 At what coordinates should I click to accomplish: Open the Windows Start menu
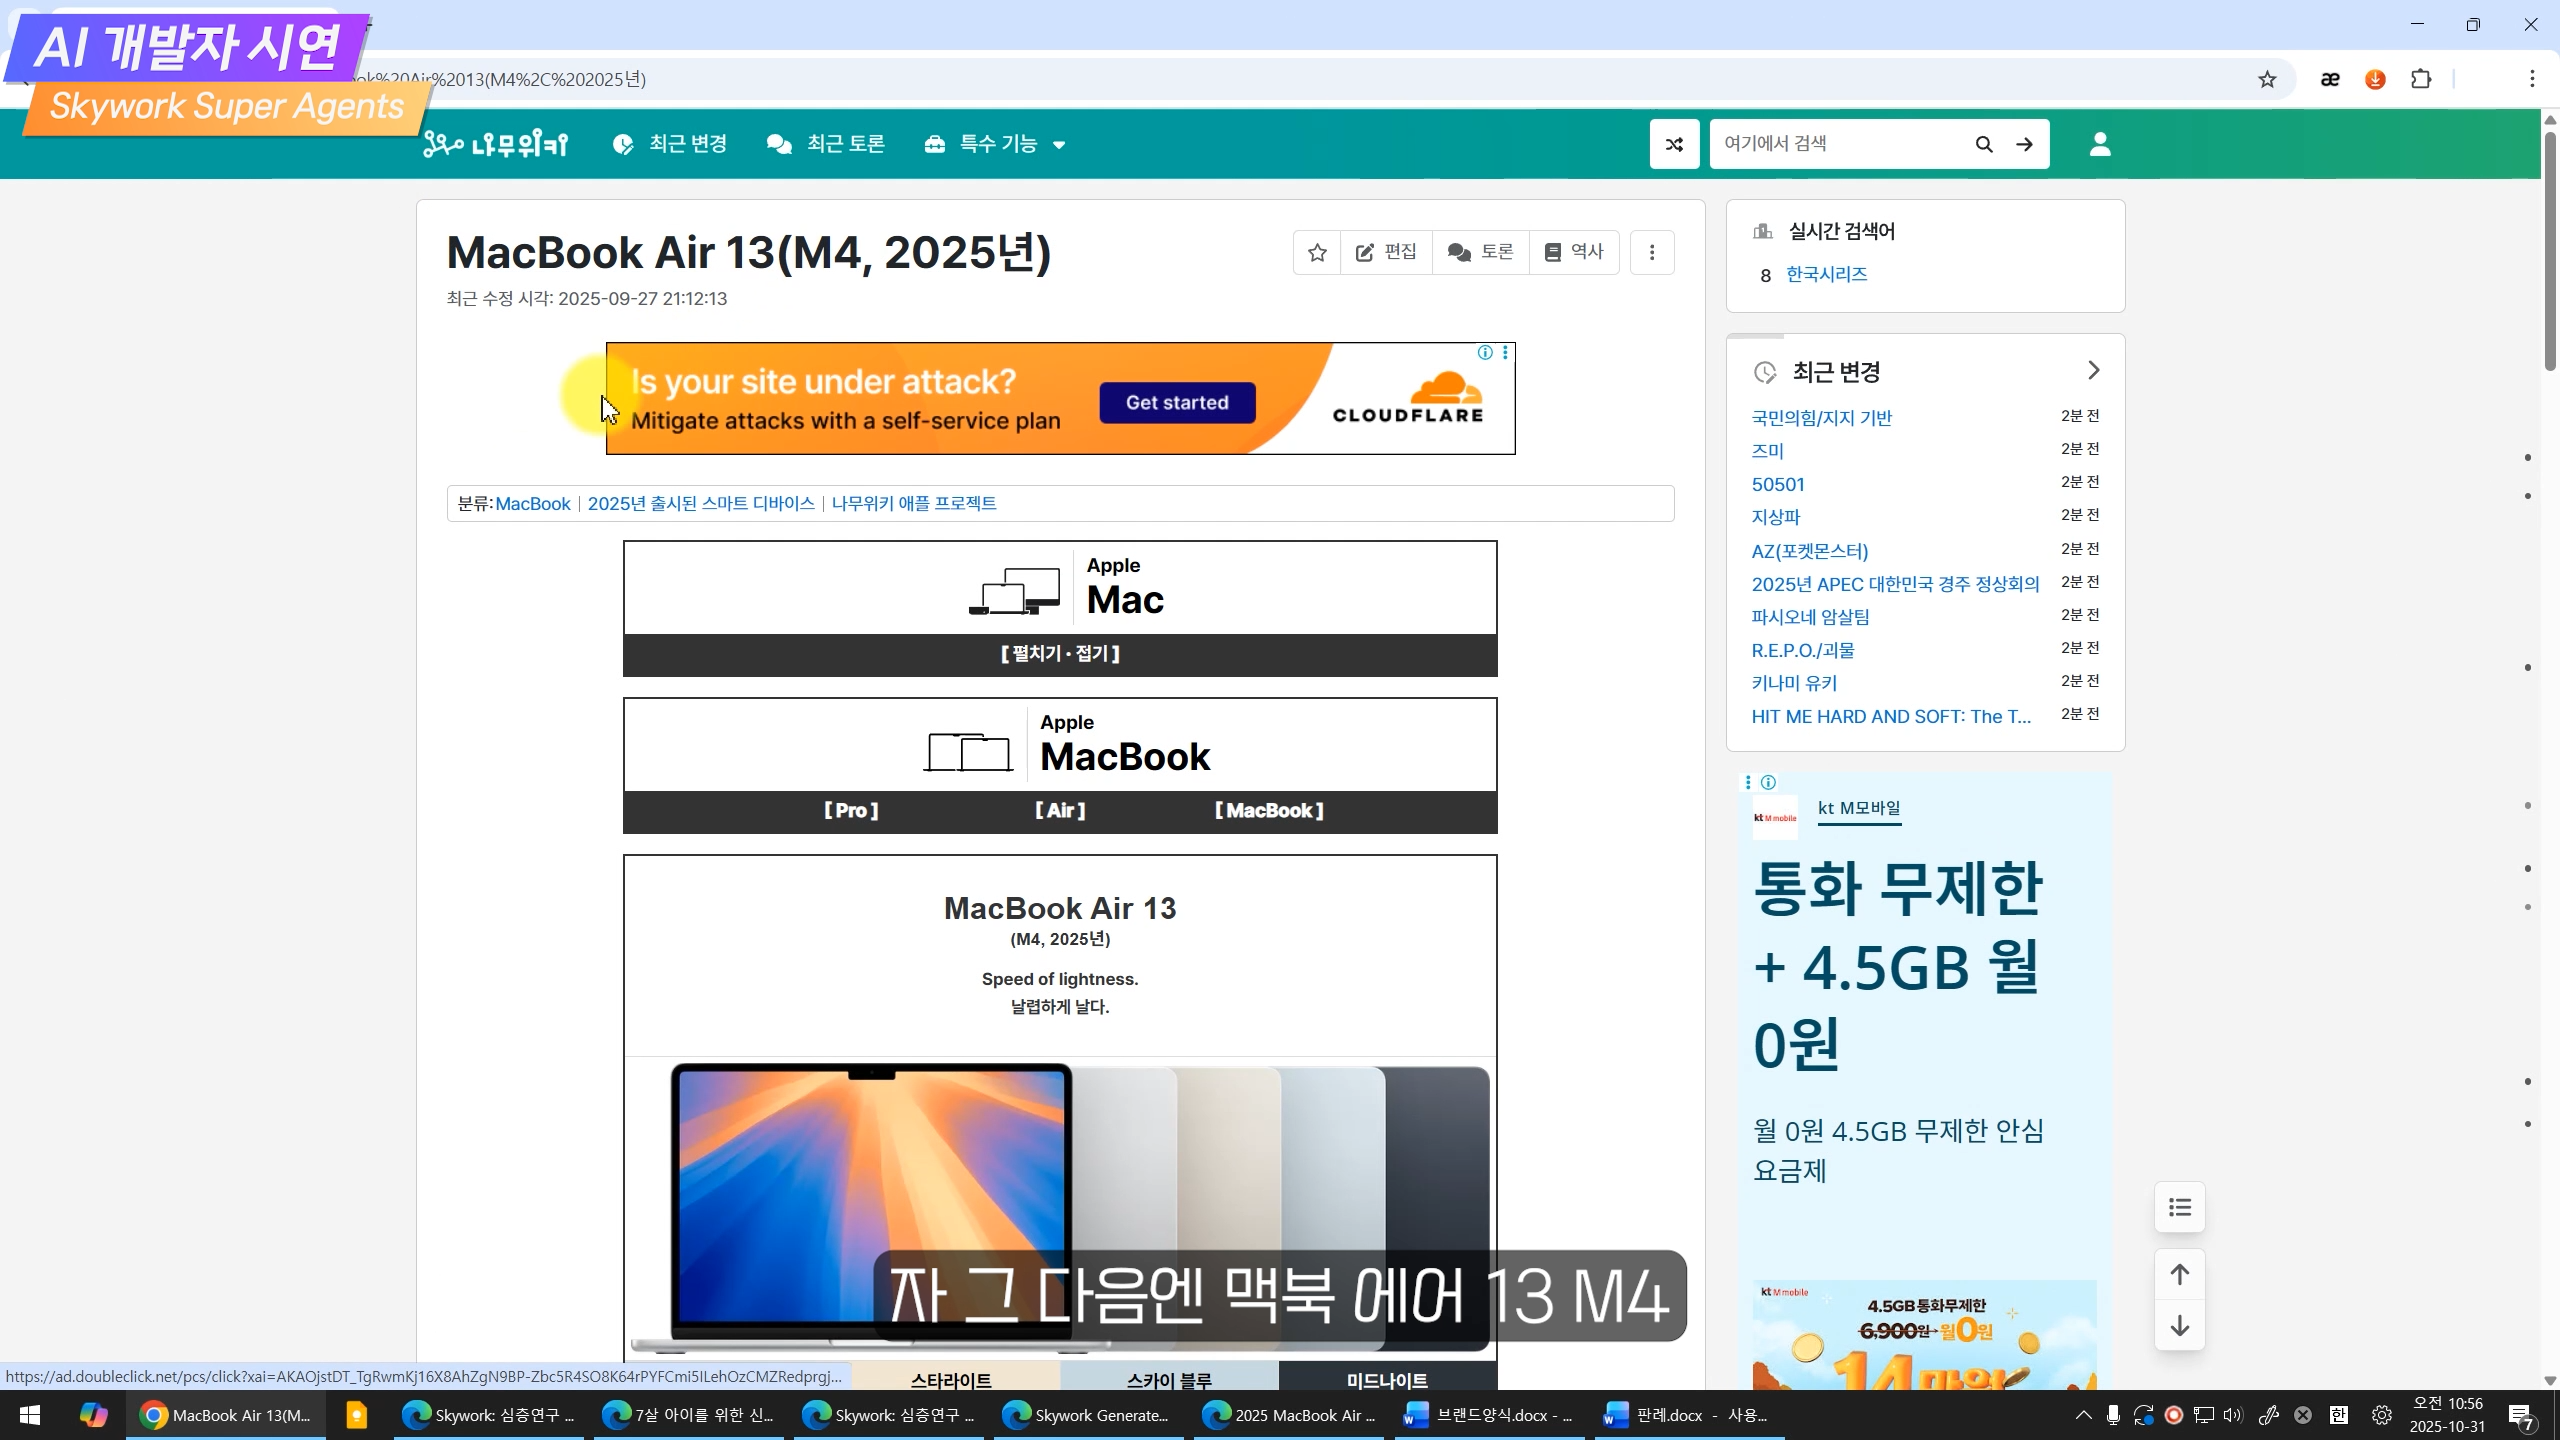coord(30,1415)
